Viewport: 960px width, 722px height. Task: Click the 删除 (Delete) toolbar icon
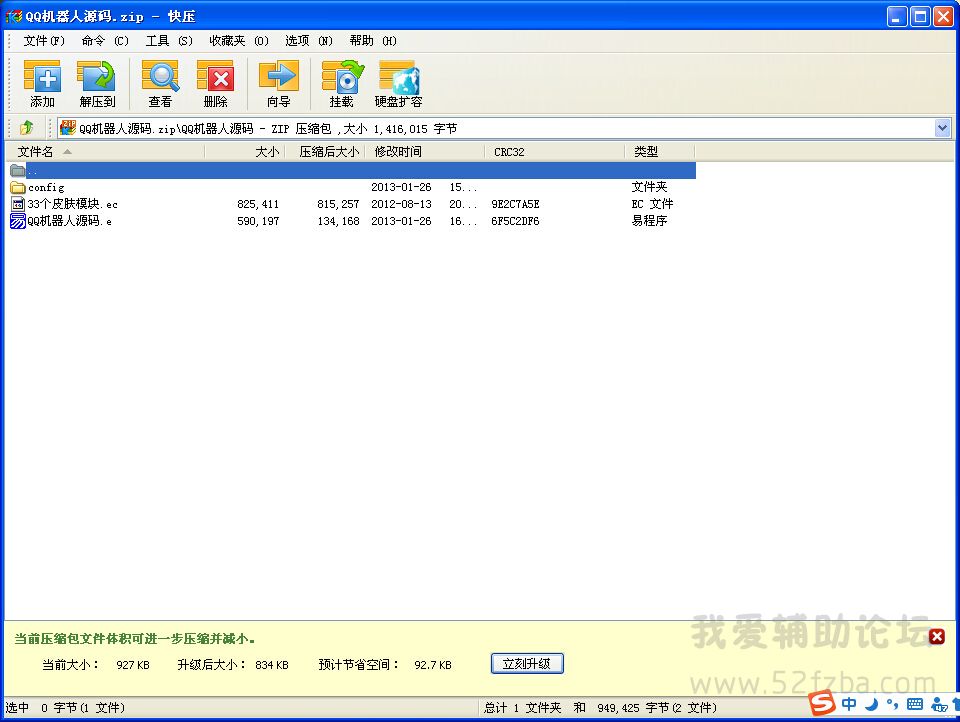coord(215,83)
